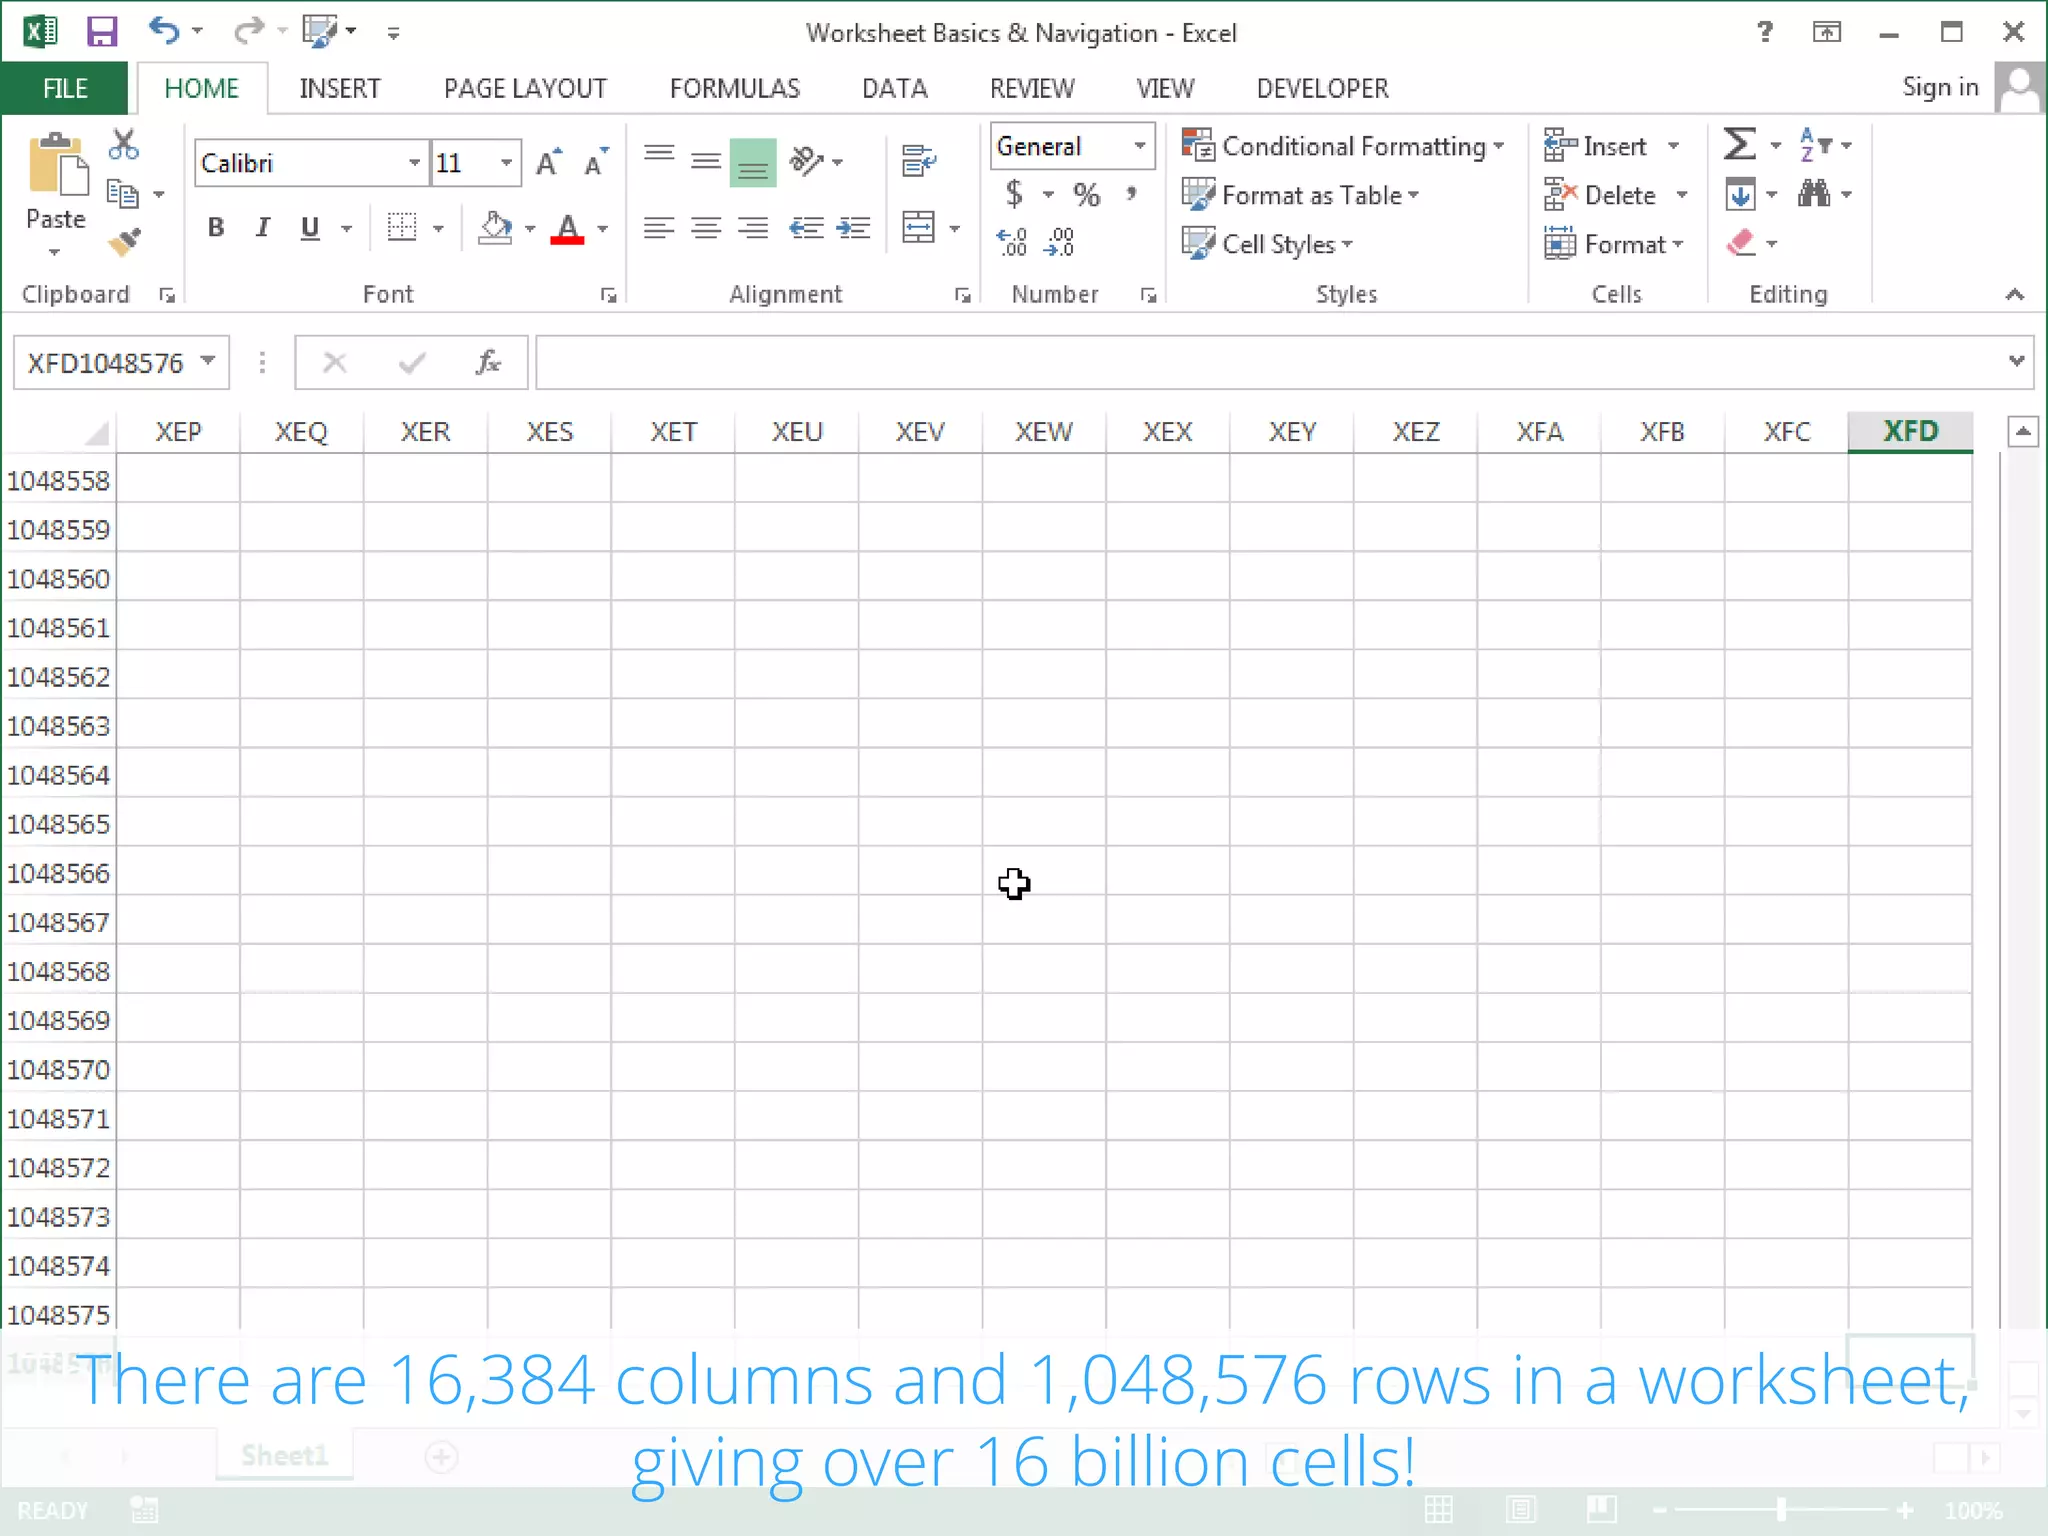Open Find & Select binoculars icon
The height and width of the screenshot is (1536, 2048).
(x=1813, y=193)
